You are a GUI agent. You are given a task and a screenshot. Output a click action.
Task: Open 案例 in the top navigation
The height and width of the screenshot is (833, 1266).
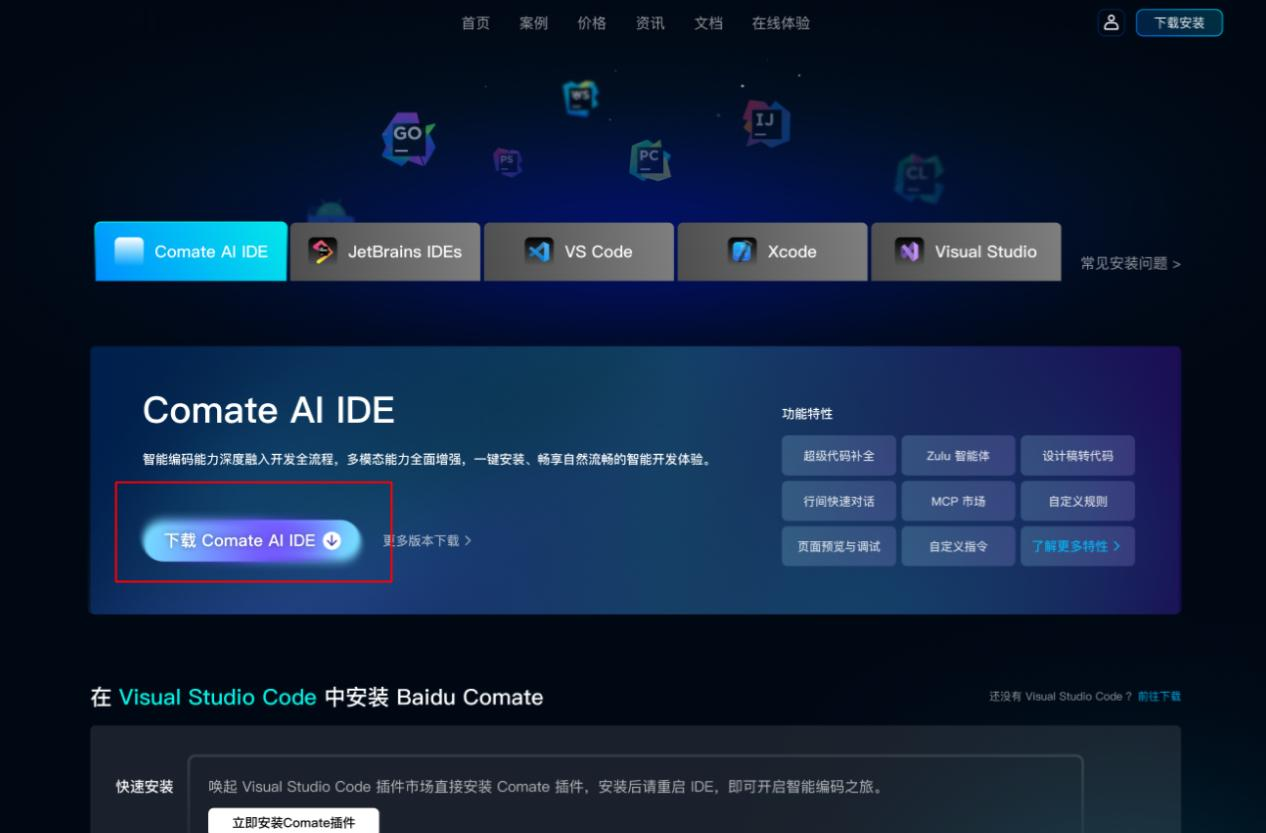click(x=533, y=23)
